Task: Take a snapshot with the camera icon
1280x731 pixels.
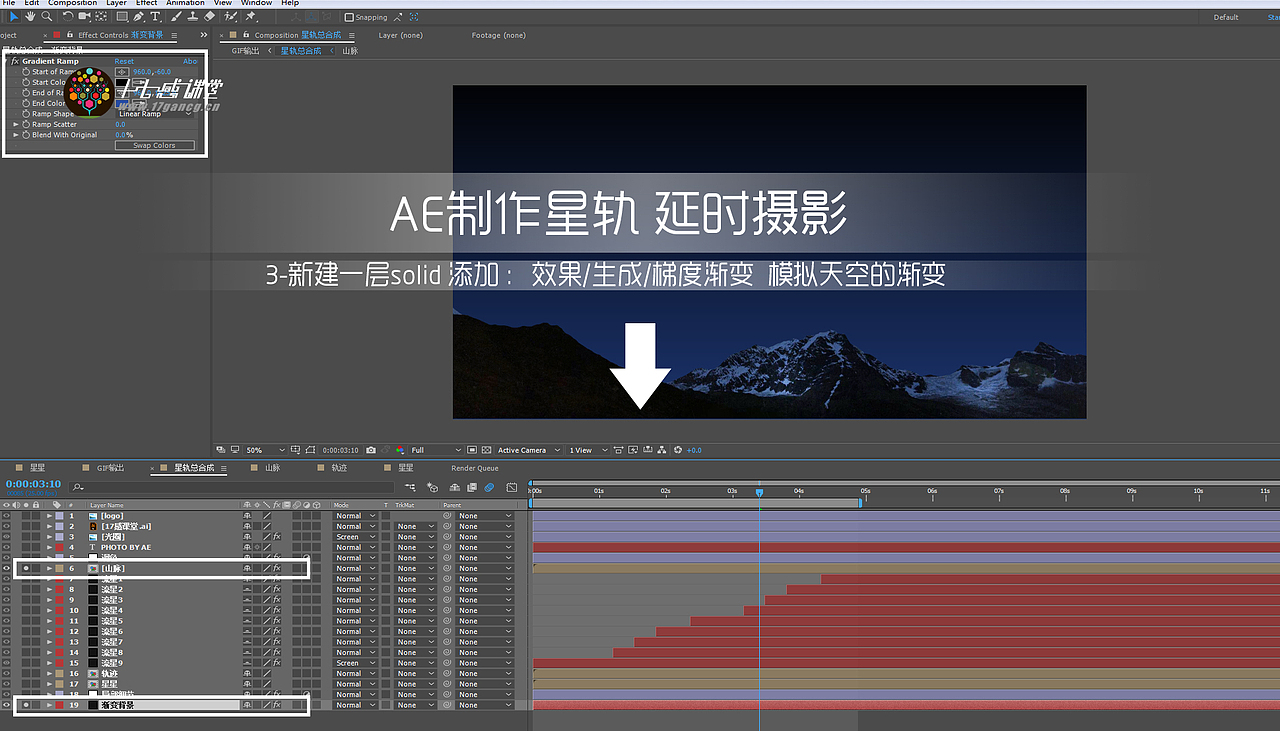Action: pos(371,449)
